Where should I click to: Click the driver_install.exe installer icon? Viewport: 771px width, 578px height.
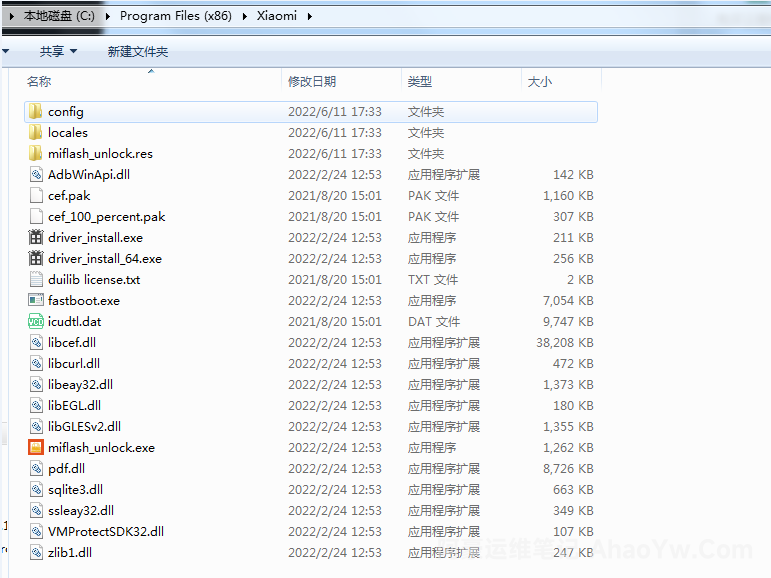[x=36, y=238]
